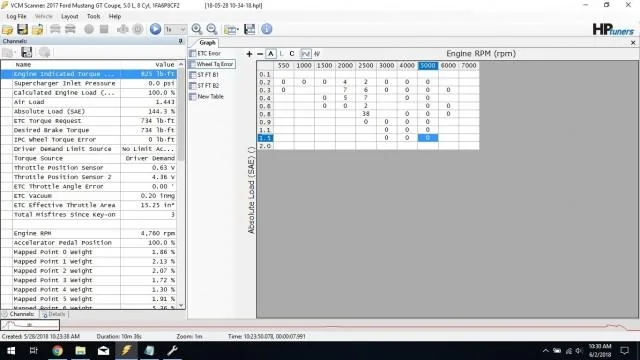Select the Engine Indicated Torque channel row
The height and width of the screenshot is (360, 640).
click(x=89, y=74)
